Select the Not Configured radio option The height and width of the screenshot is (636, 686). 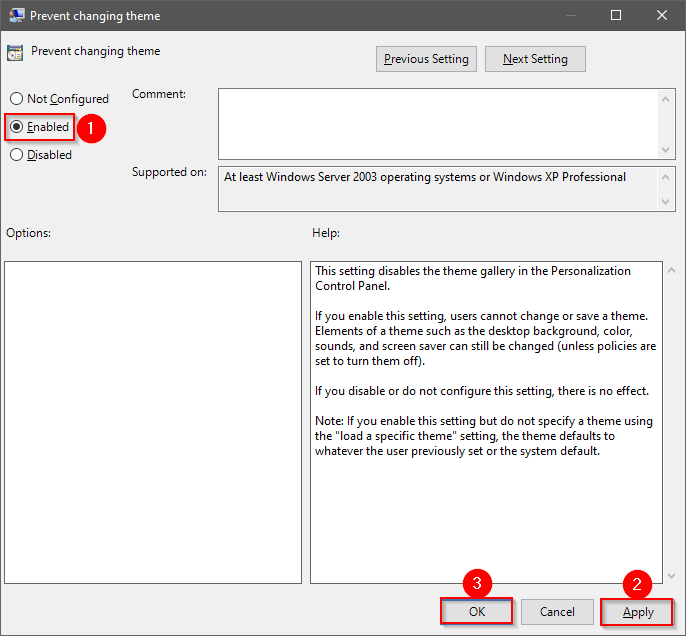(x=16, y=99)
